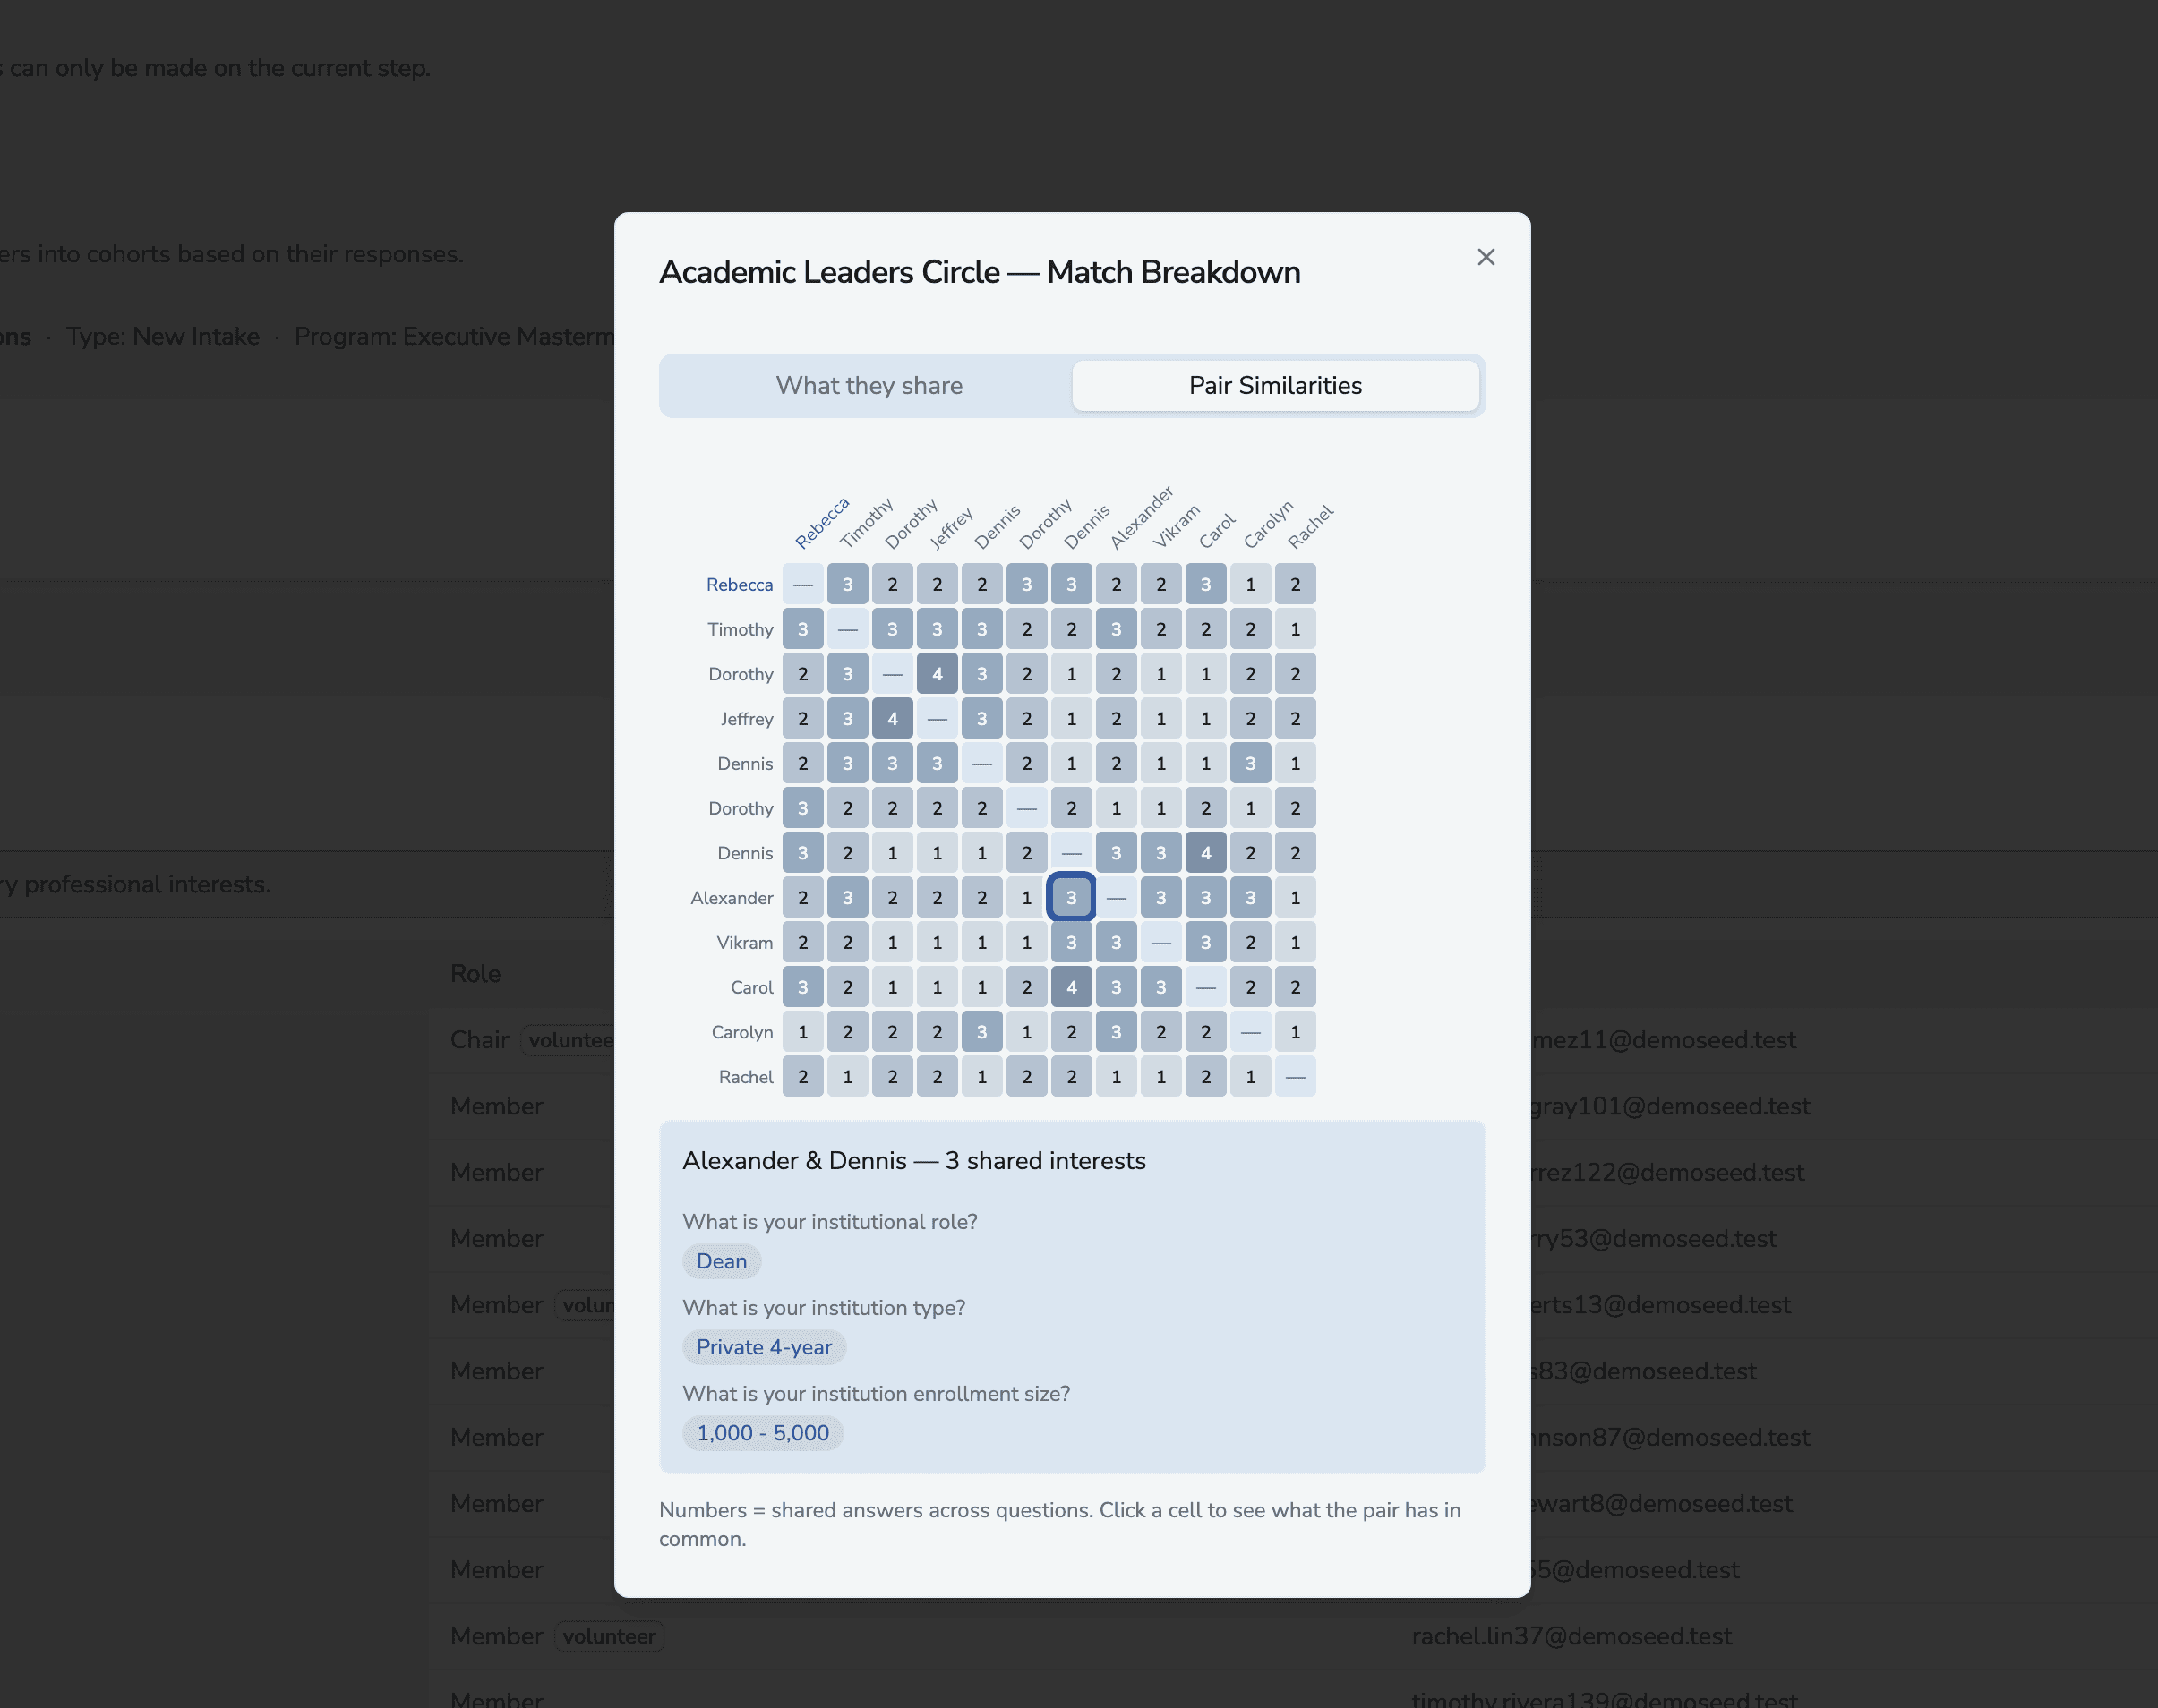Click Rebecca row label in matrix
Viewport: 2158px width, 1708px height.
point(739,585)
